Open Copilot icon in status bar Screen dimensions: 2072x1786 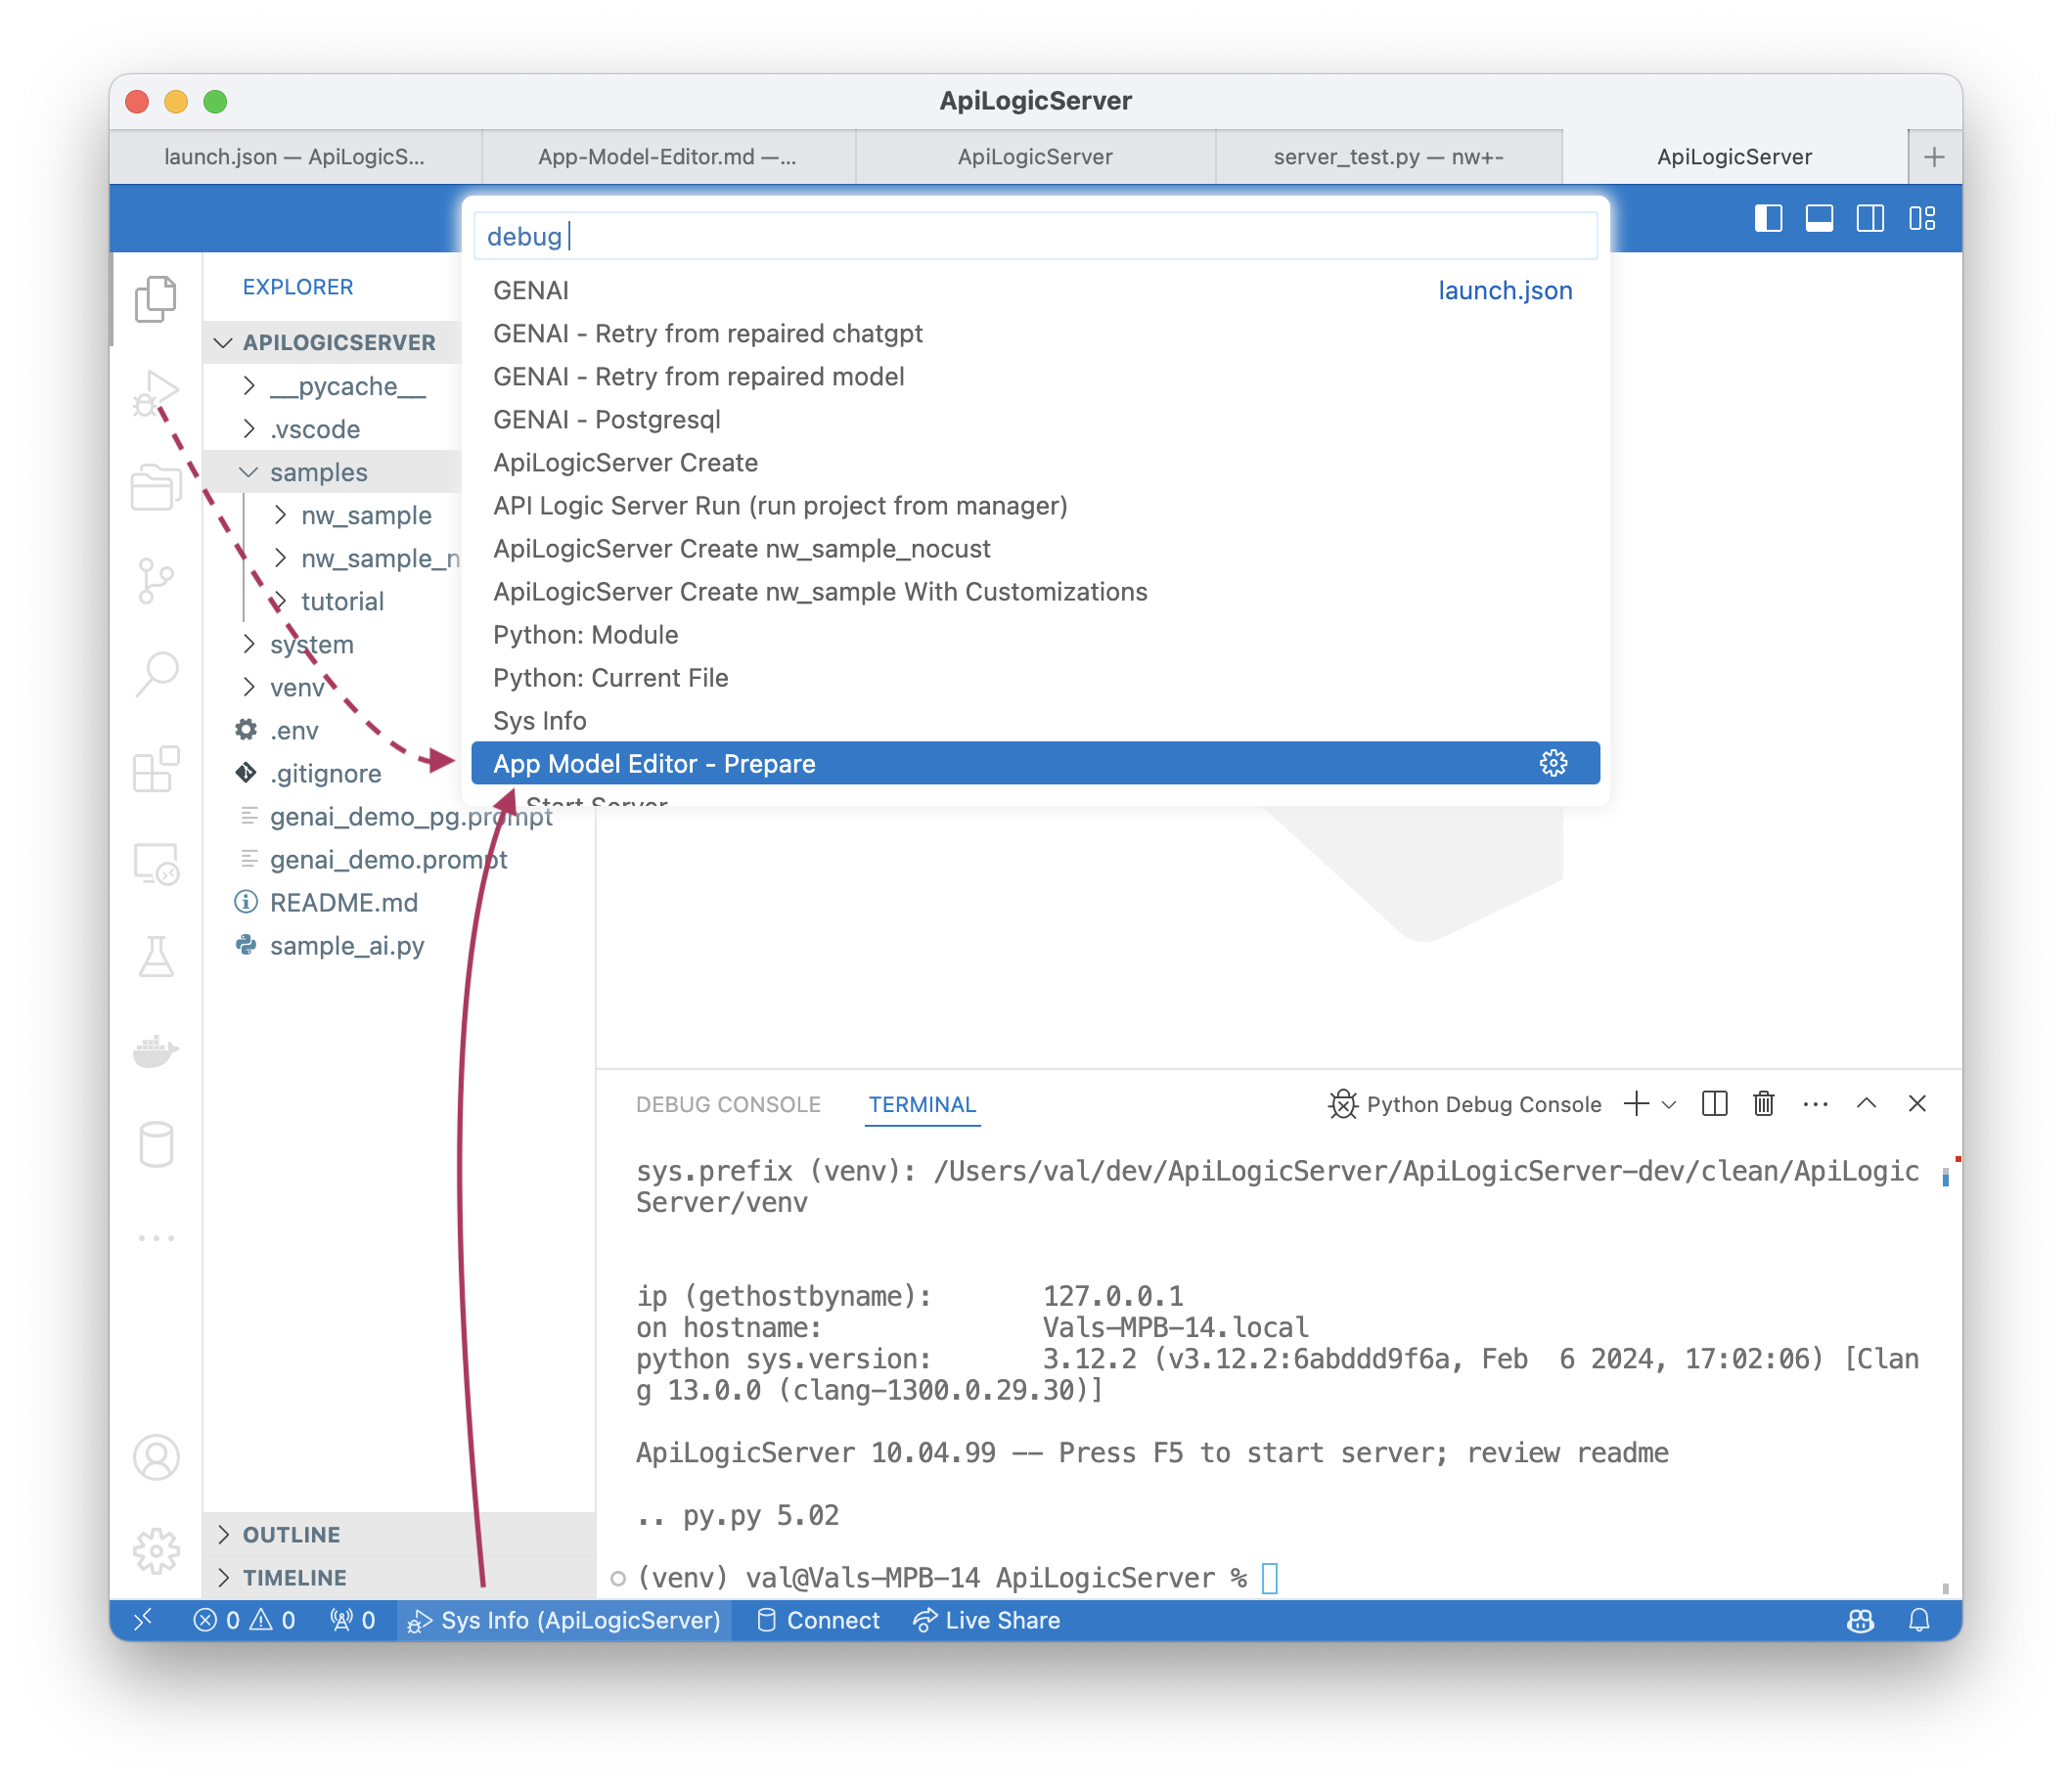[x=1860, y=1621]
